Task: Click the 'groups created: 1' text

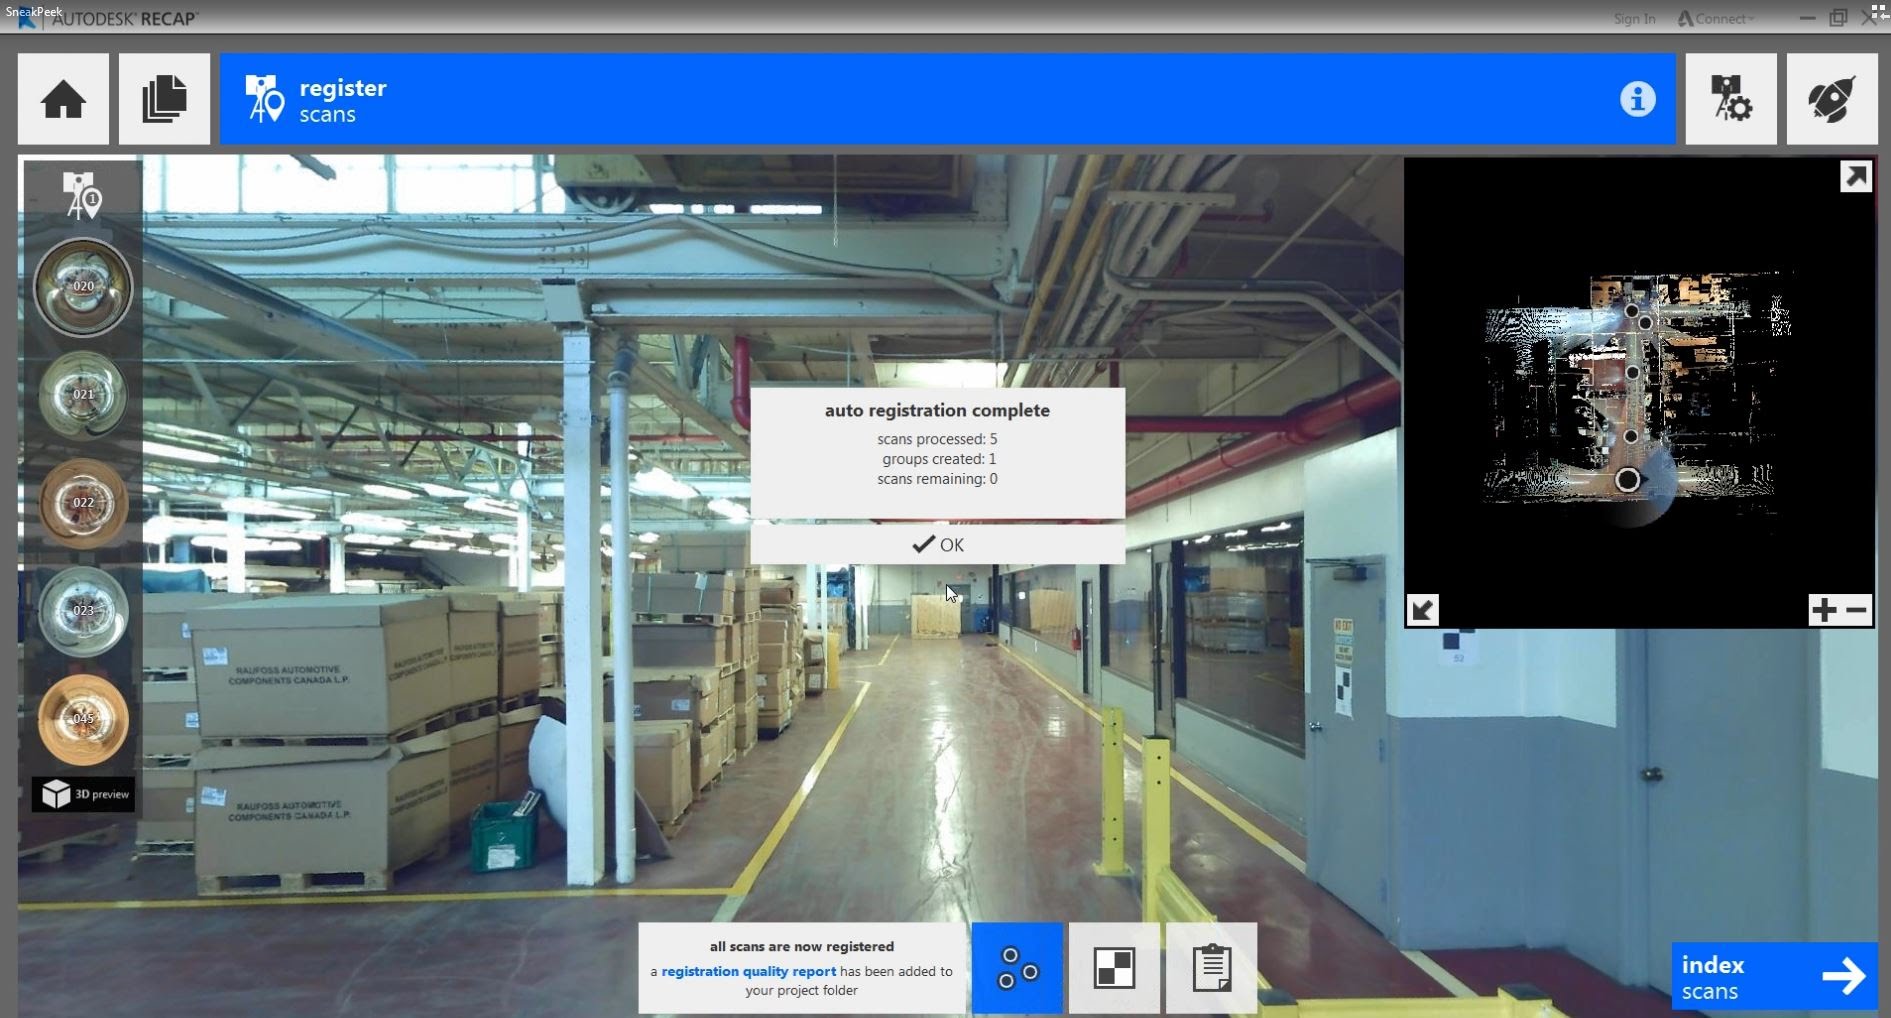Action: [939, 459]
